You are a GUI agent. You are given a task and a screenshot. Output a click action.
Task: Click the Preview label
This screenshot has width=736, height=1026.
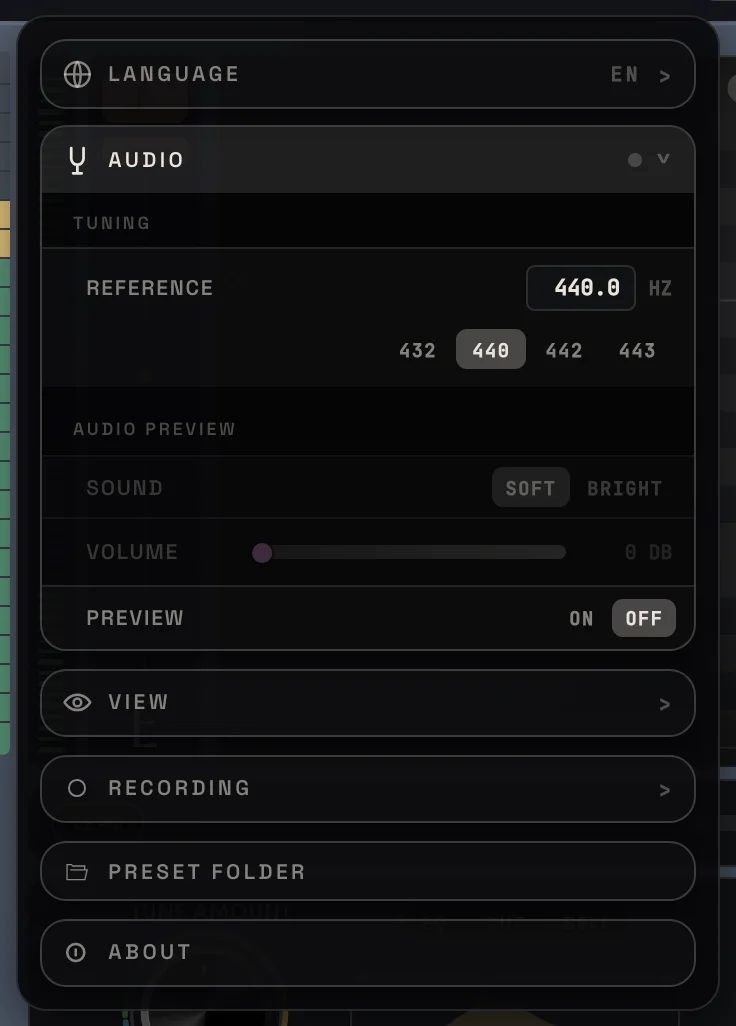tap(135, 618)
